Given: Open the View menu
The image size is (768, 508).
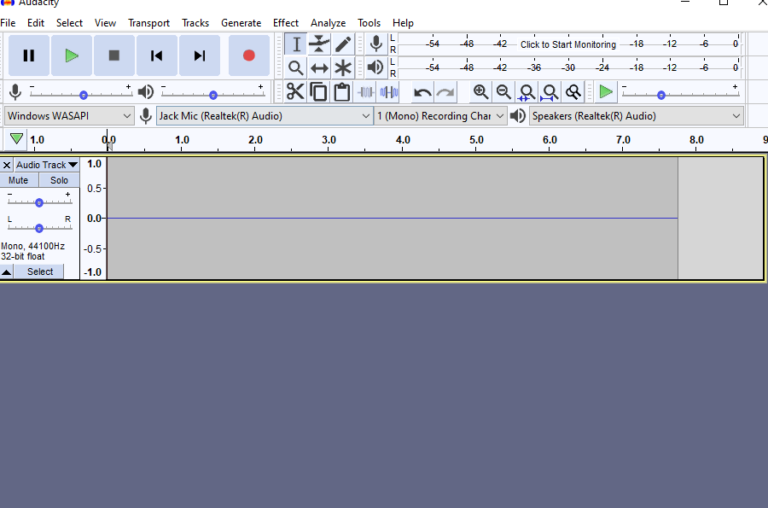Looking at the screenshot, I should pyautogui.click(x=105, y=23).
